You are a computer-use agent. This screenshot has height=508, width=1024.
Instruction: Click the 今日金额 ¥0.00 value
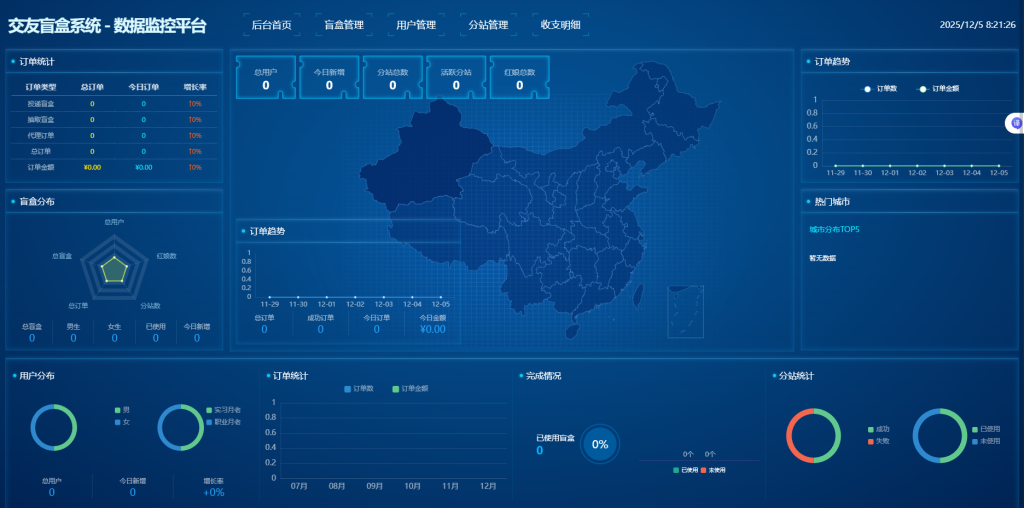(432, 329)
